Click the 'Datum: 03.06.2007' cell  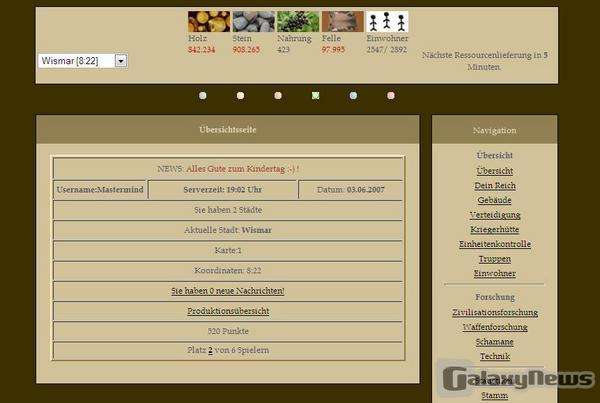click(x=351, y=189)
